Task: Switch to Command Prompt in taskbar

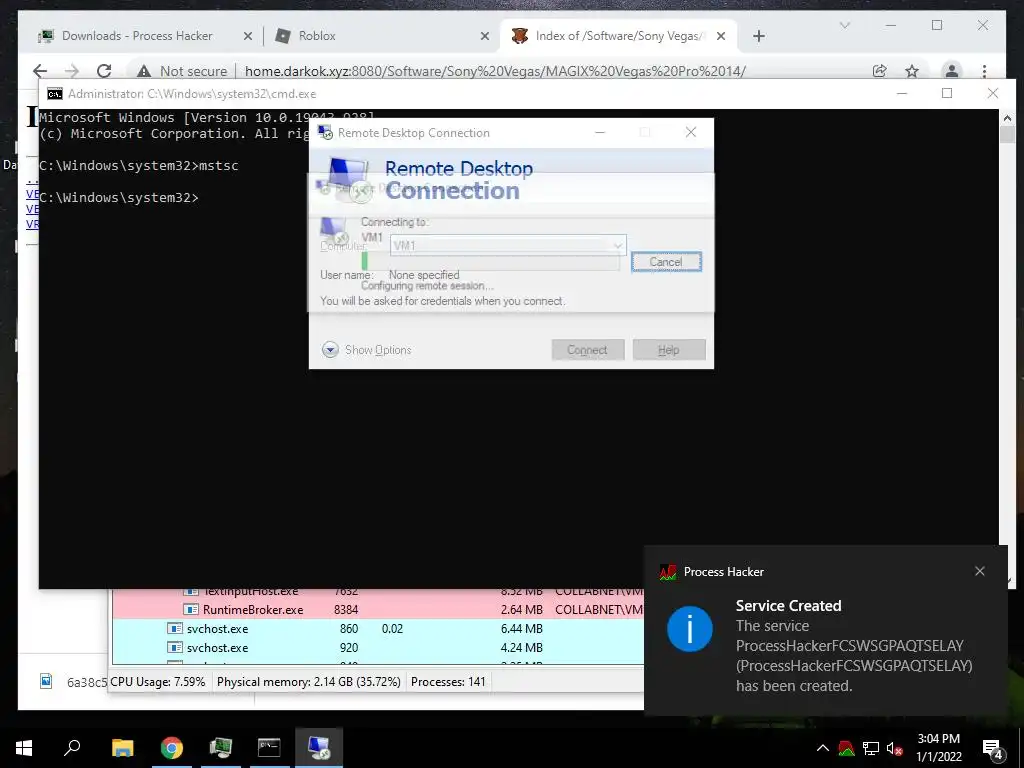Action: pyautogui.click(x=269, y=747)
